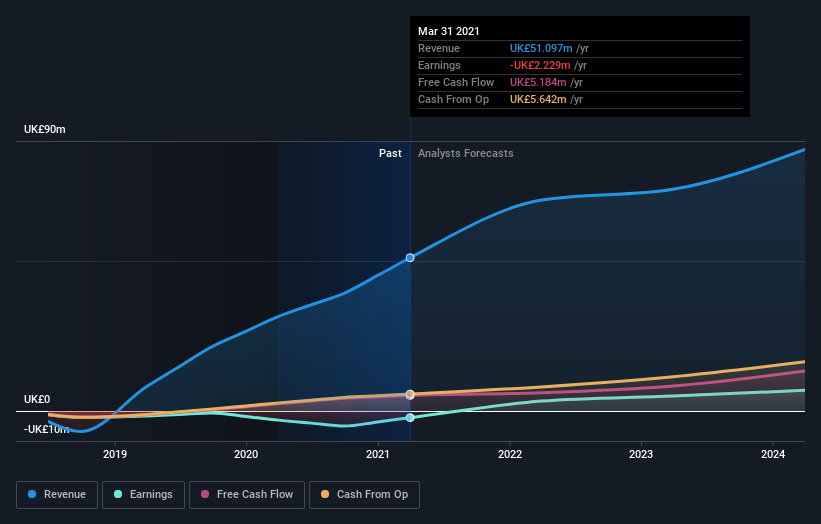
Task: Click the -UK£2.229m earnings value
Action: [x=540, y=65]
